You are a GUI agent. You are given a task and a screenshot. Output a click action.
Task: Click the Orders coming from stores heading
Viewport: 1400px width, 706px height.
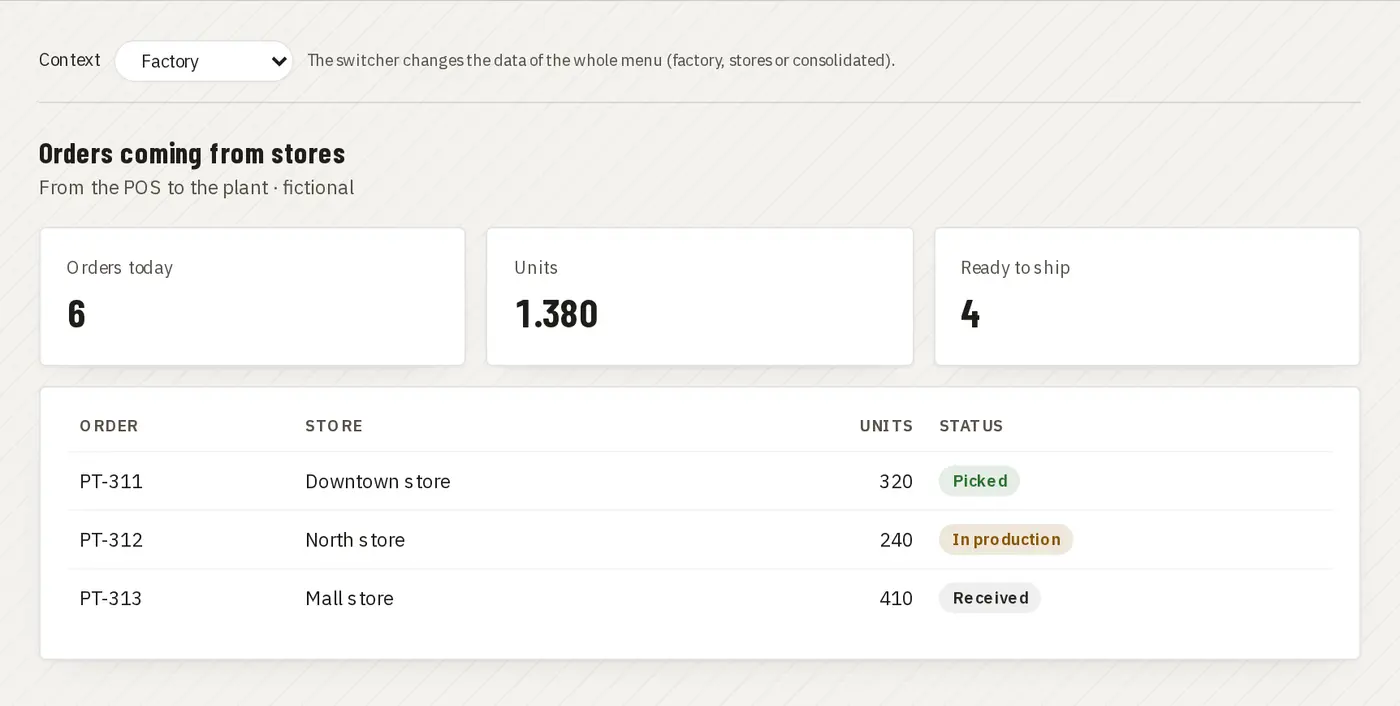(192, 153)
